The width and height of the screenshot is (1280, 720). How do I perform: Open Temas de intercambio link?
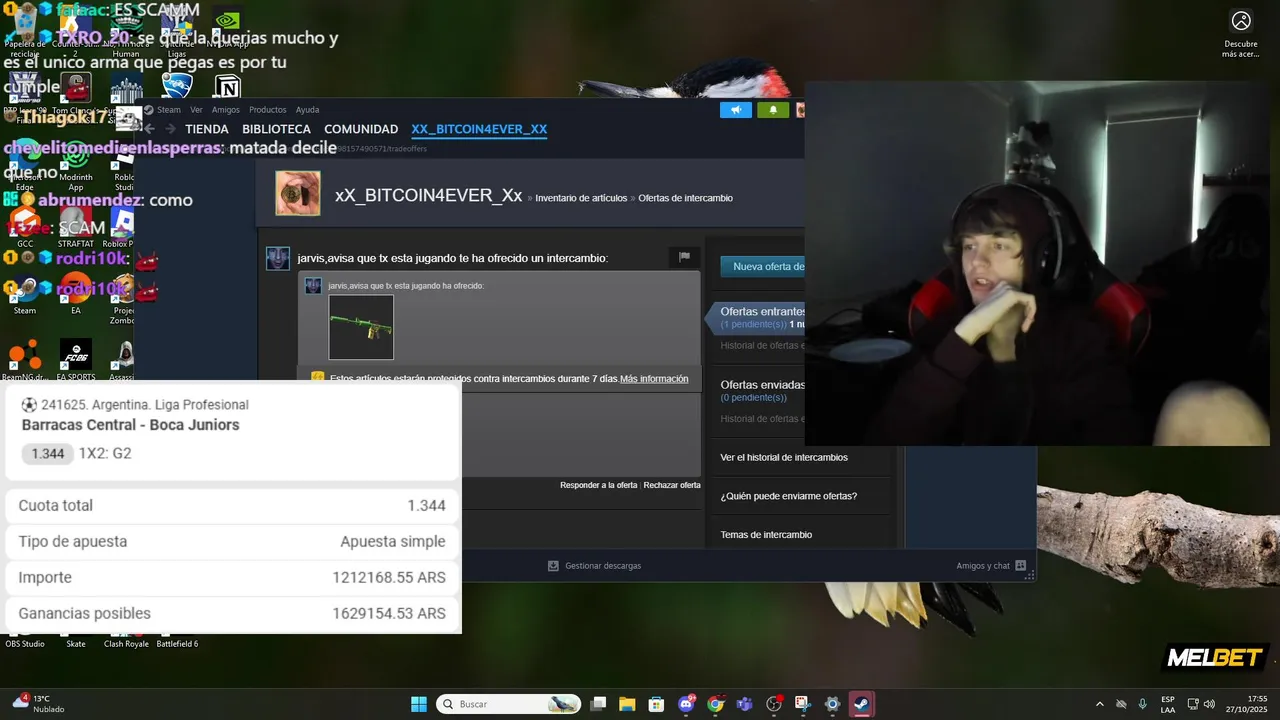coord(766,535)
